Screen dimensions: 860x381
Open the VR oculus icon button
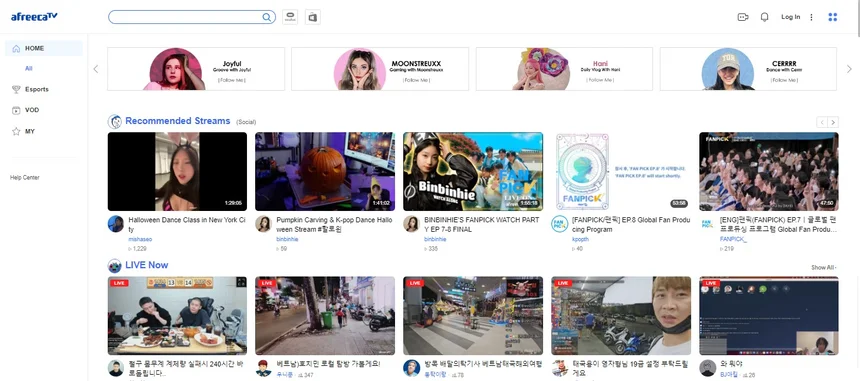point(290,17)
